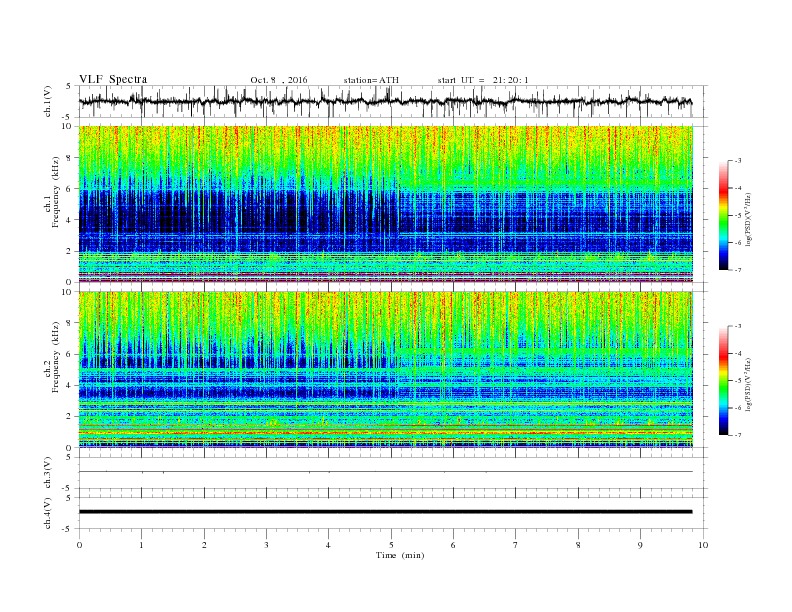Click the ch.2 "Frequency (kHz)" axis label
Screen dimensions: 792x612
pyautogui.click(x=56, y=357)
